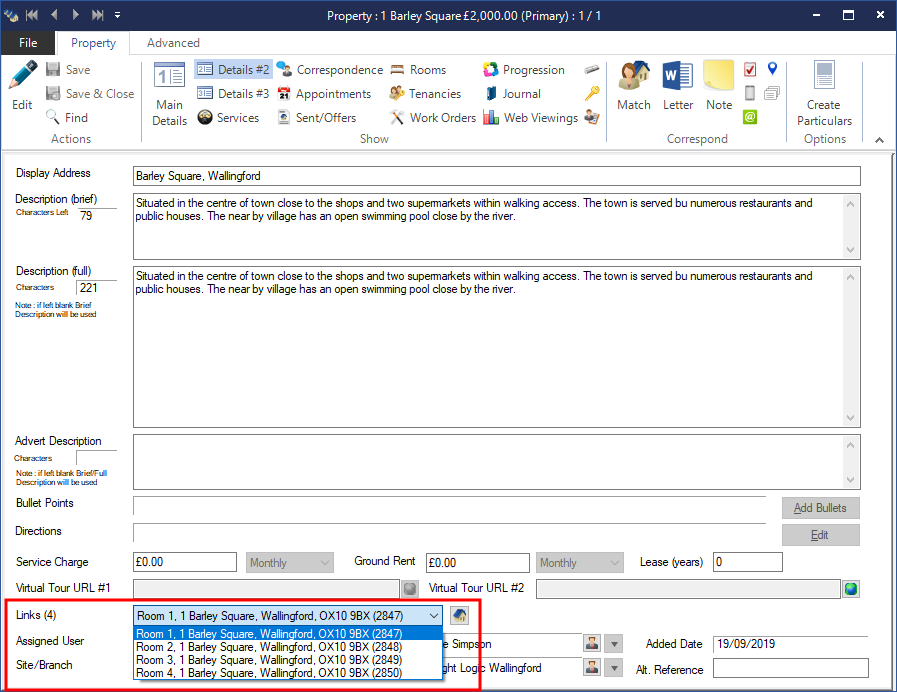The width and height of the screenshot is (897, 692).
Task: Click the globe icon for Virtual Tour URL #2
Action: pos(851,588)
